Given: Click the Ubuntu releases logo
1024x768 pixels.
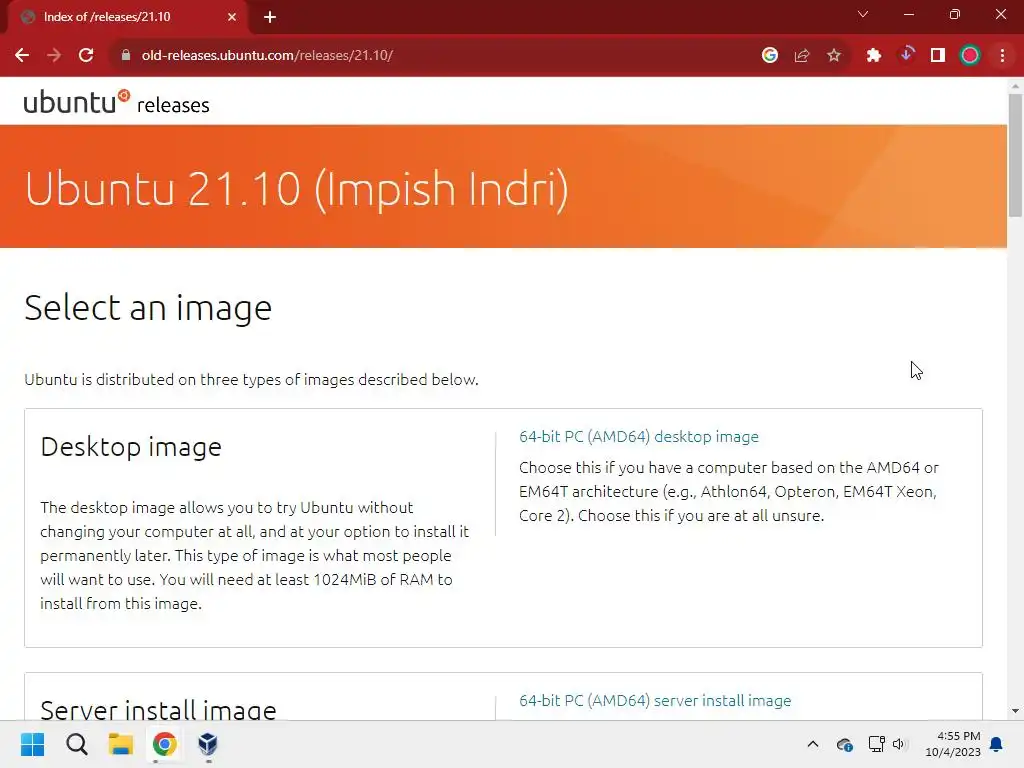Looking at the screenshot, I should [116, 103].
